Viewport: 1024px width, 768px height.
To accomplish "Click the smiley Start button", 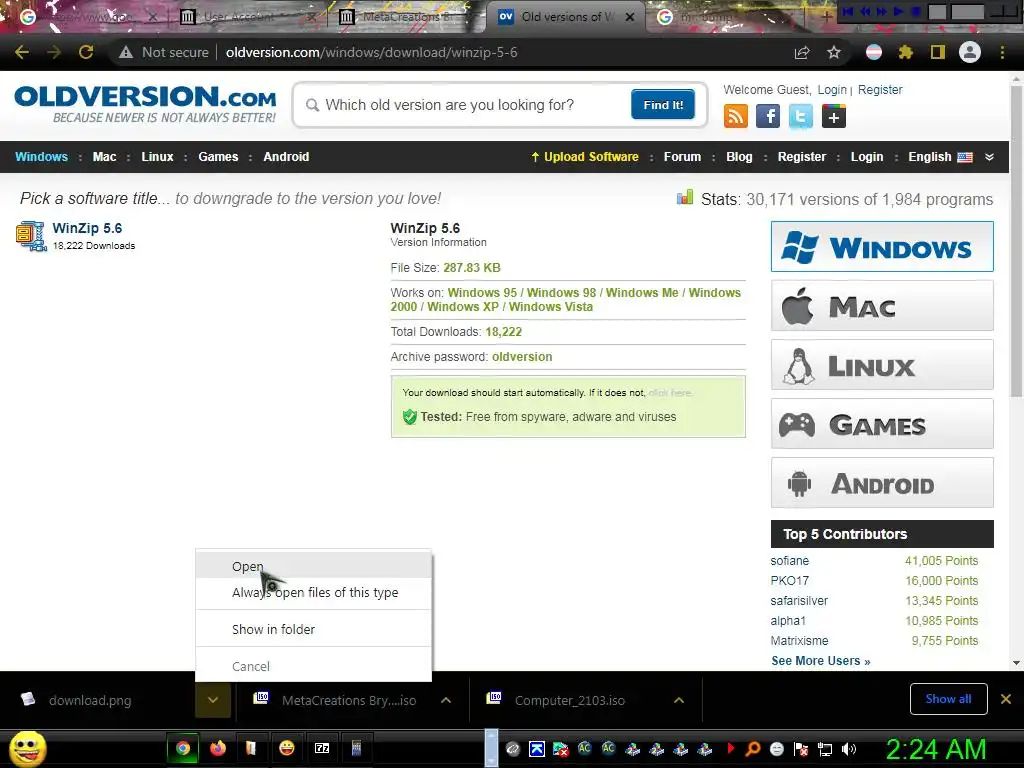I will (x=27, y=748).
